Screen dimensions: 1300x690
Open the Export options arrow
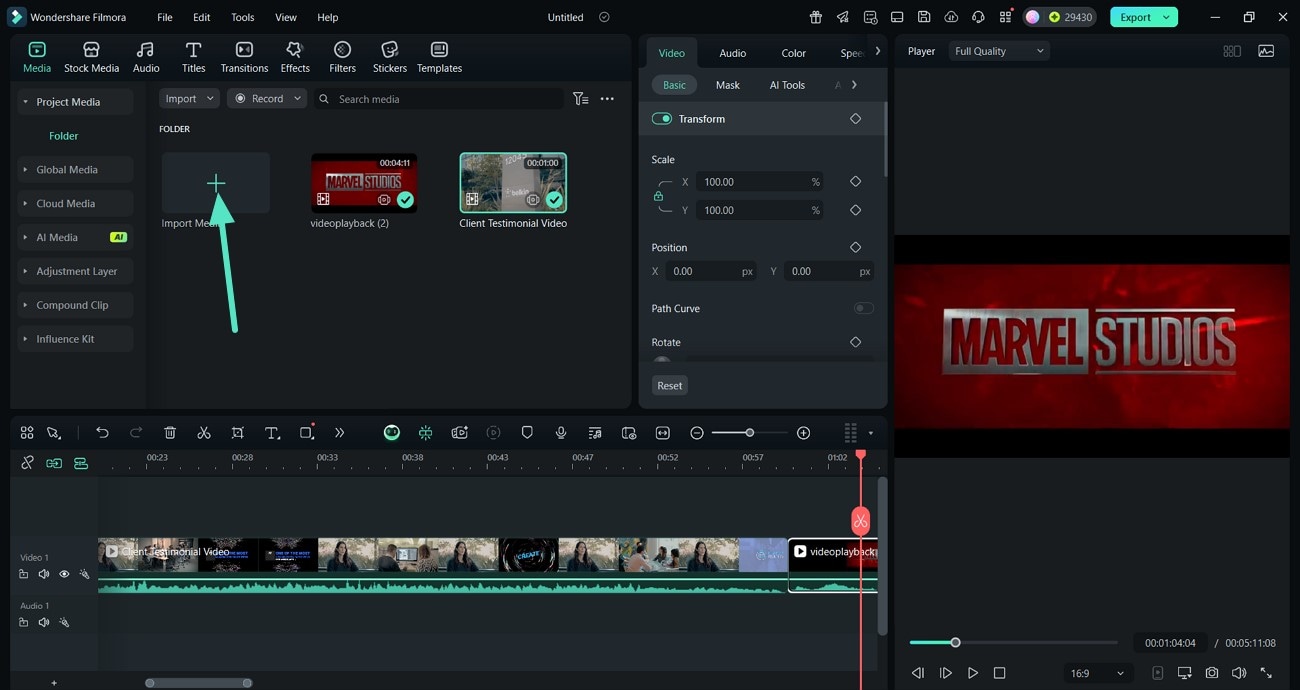(1166, 17)
